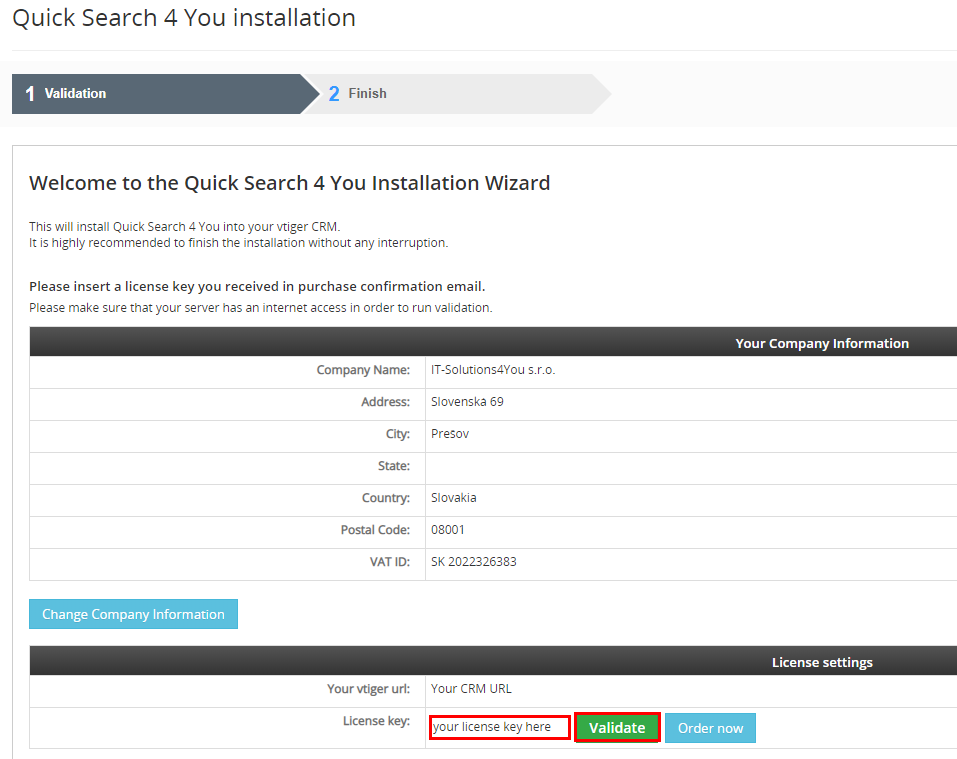Click the Quick Search 4 You installation title
The width and height of the screenshot is (957, 759).
click(184, 18)
